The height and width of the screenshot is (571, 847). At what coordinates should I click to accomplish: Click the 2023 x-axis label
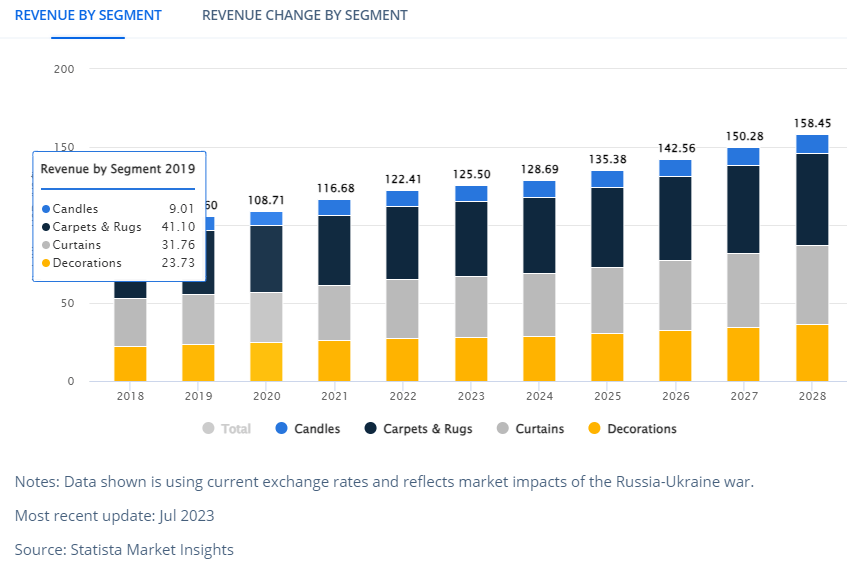471,396
